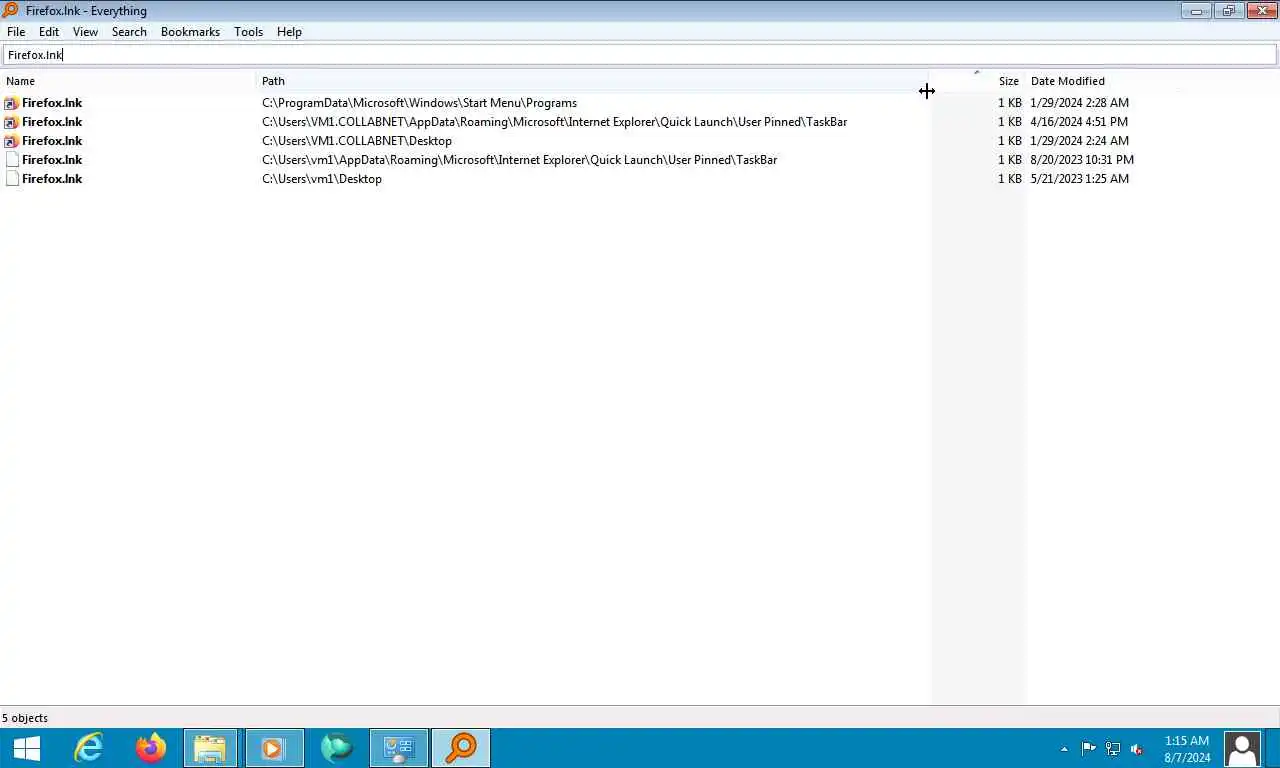Screen dimensions: 1280x768
Task: Open the media player taskbar icon
Action: [273, 748]
